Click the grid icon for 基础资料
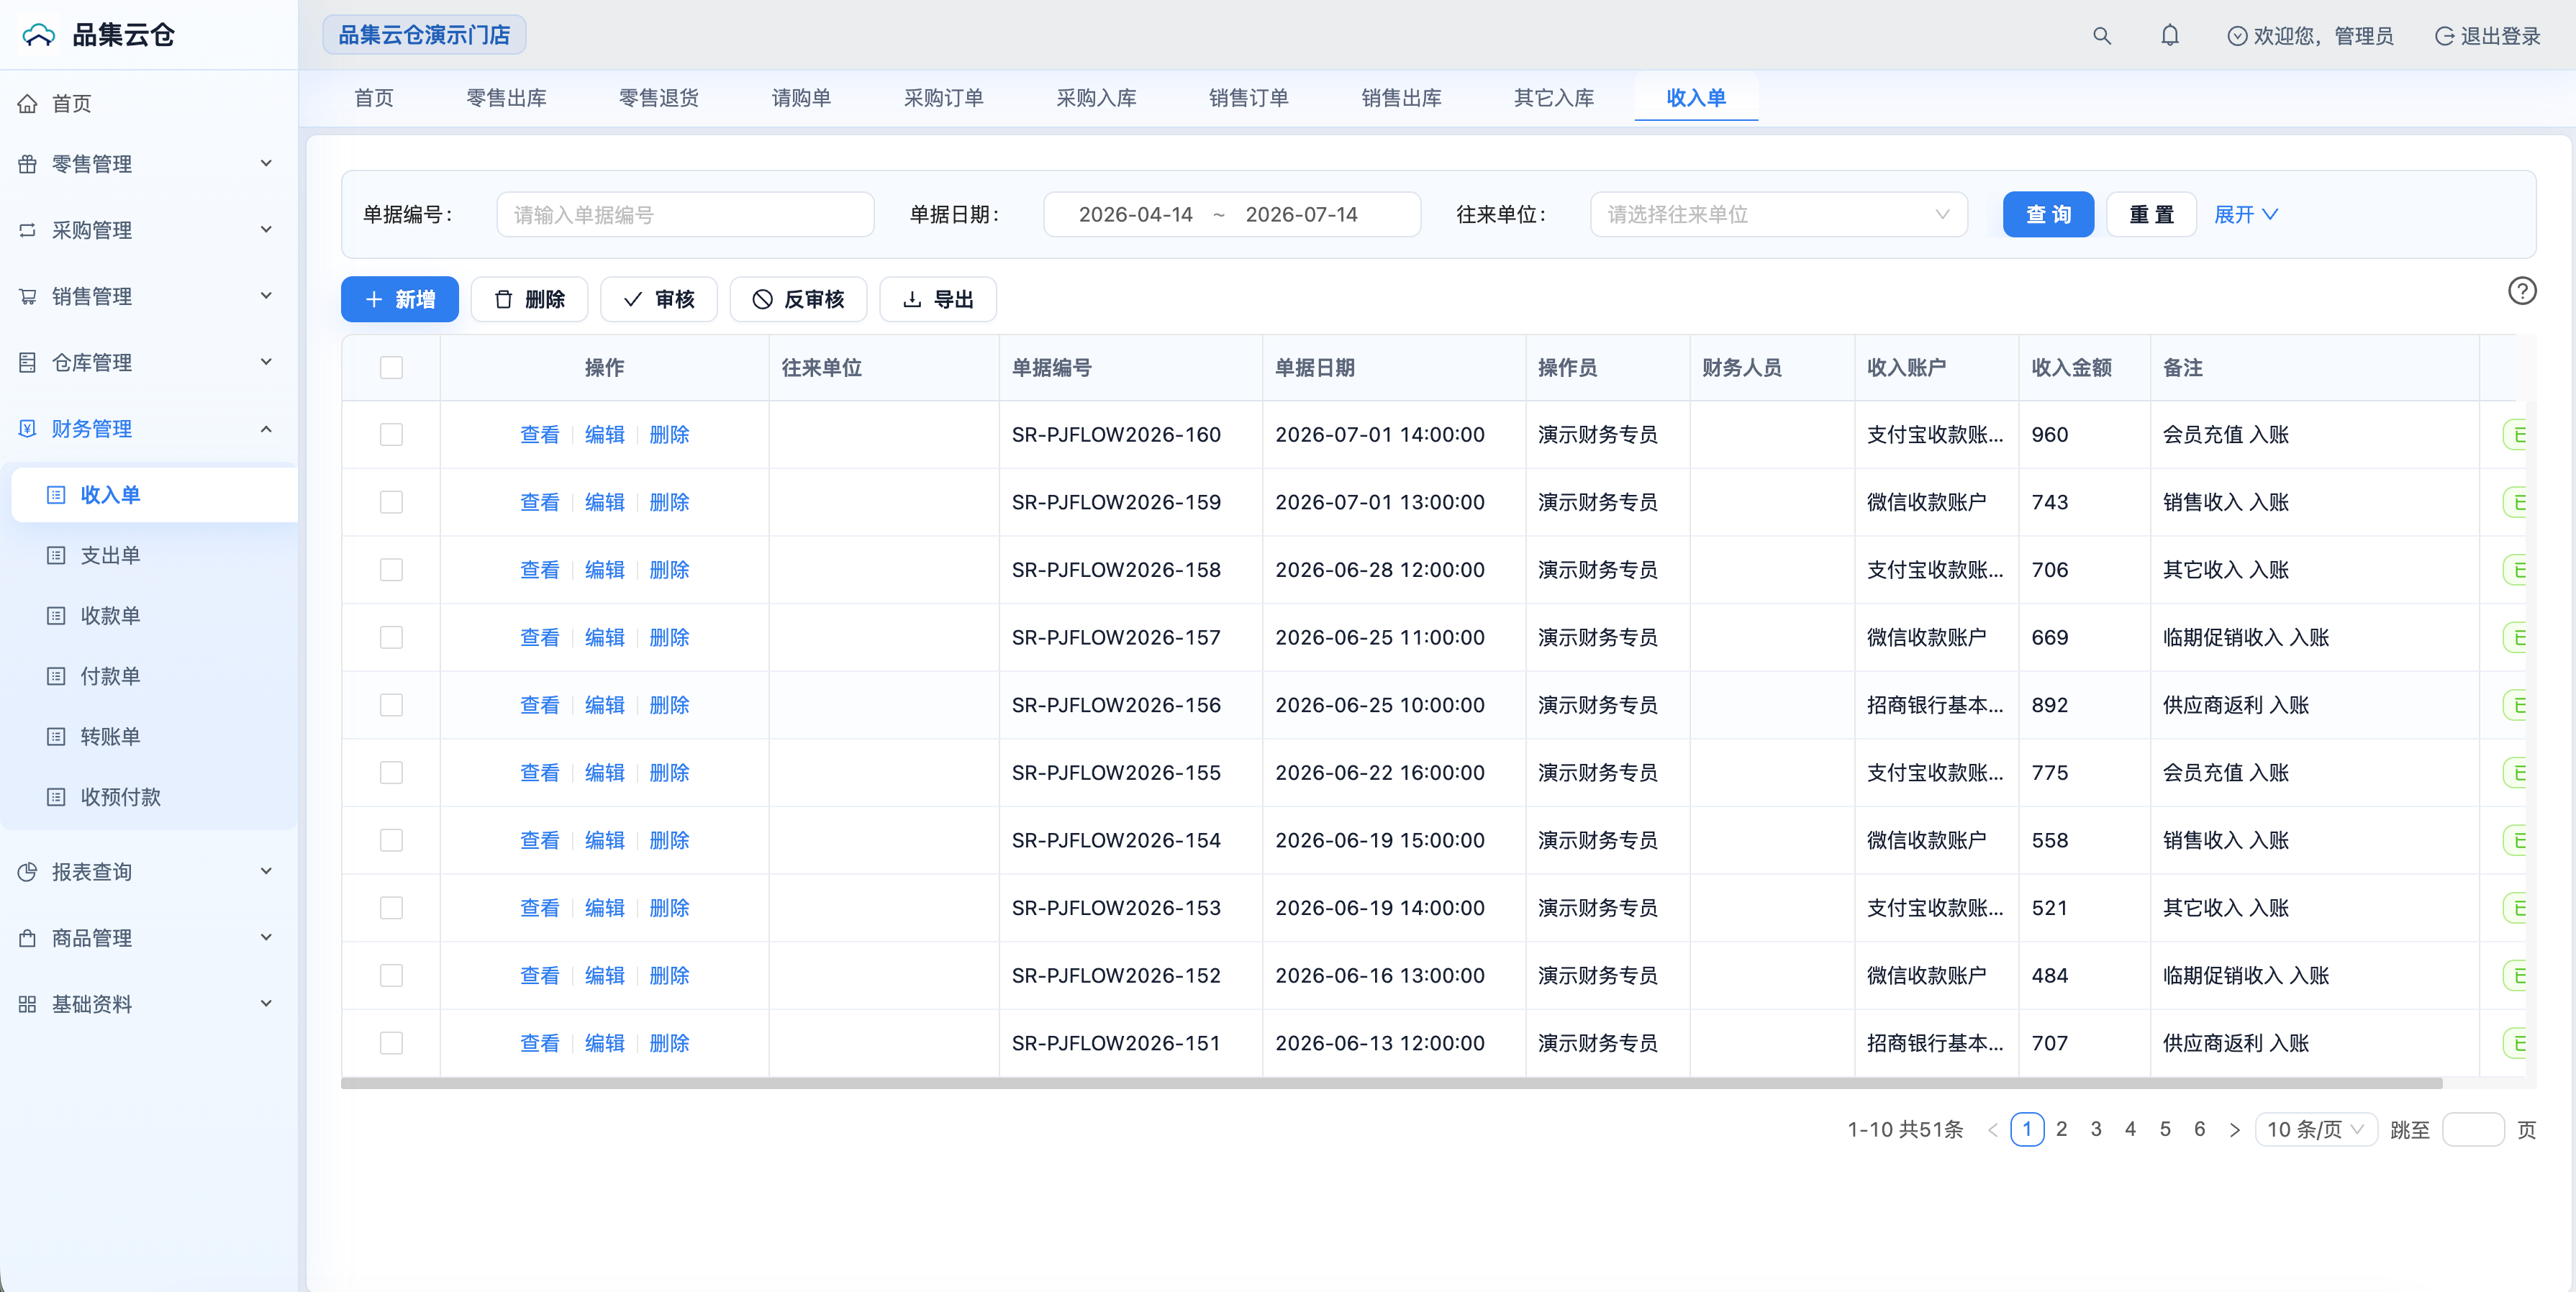Viewport: 2576px width, 1292px height. coord(28,1004)
